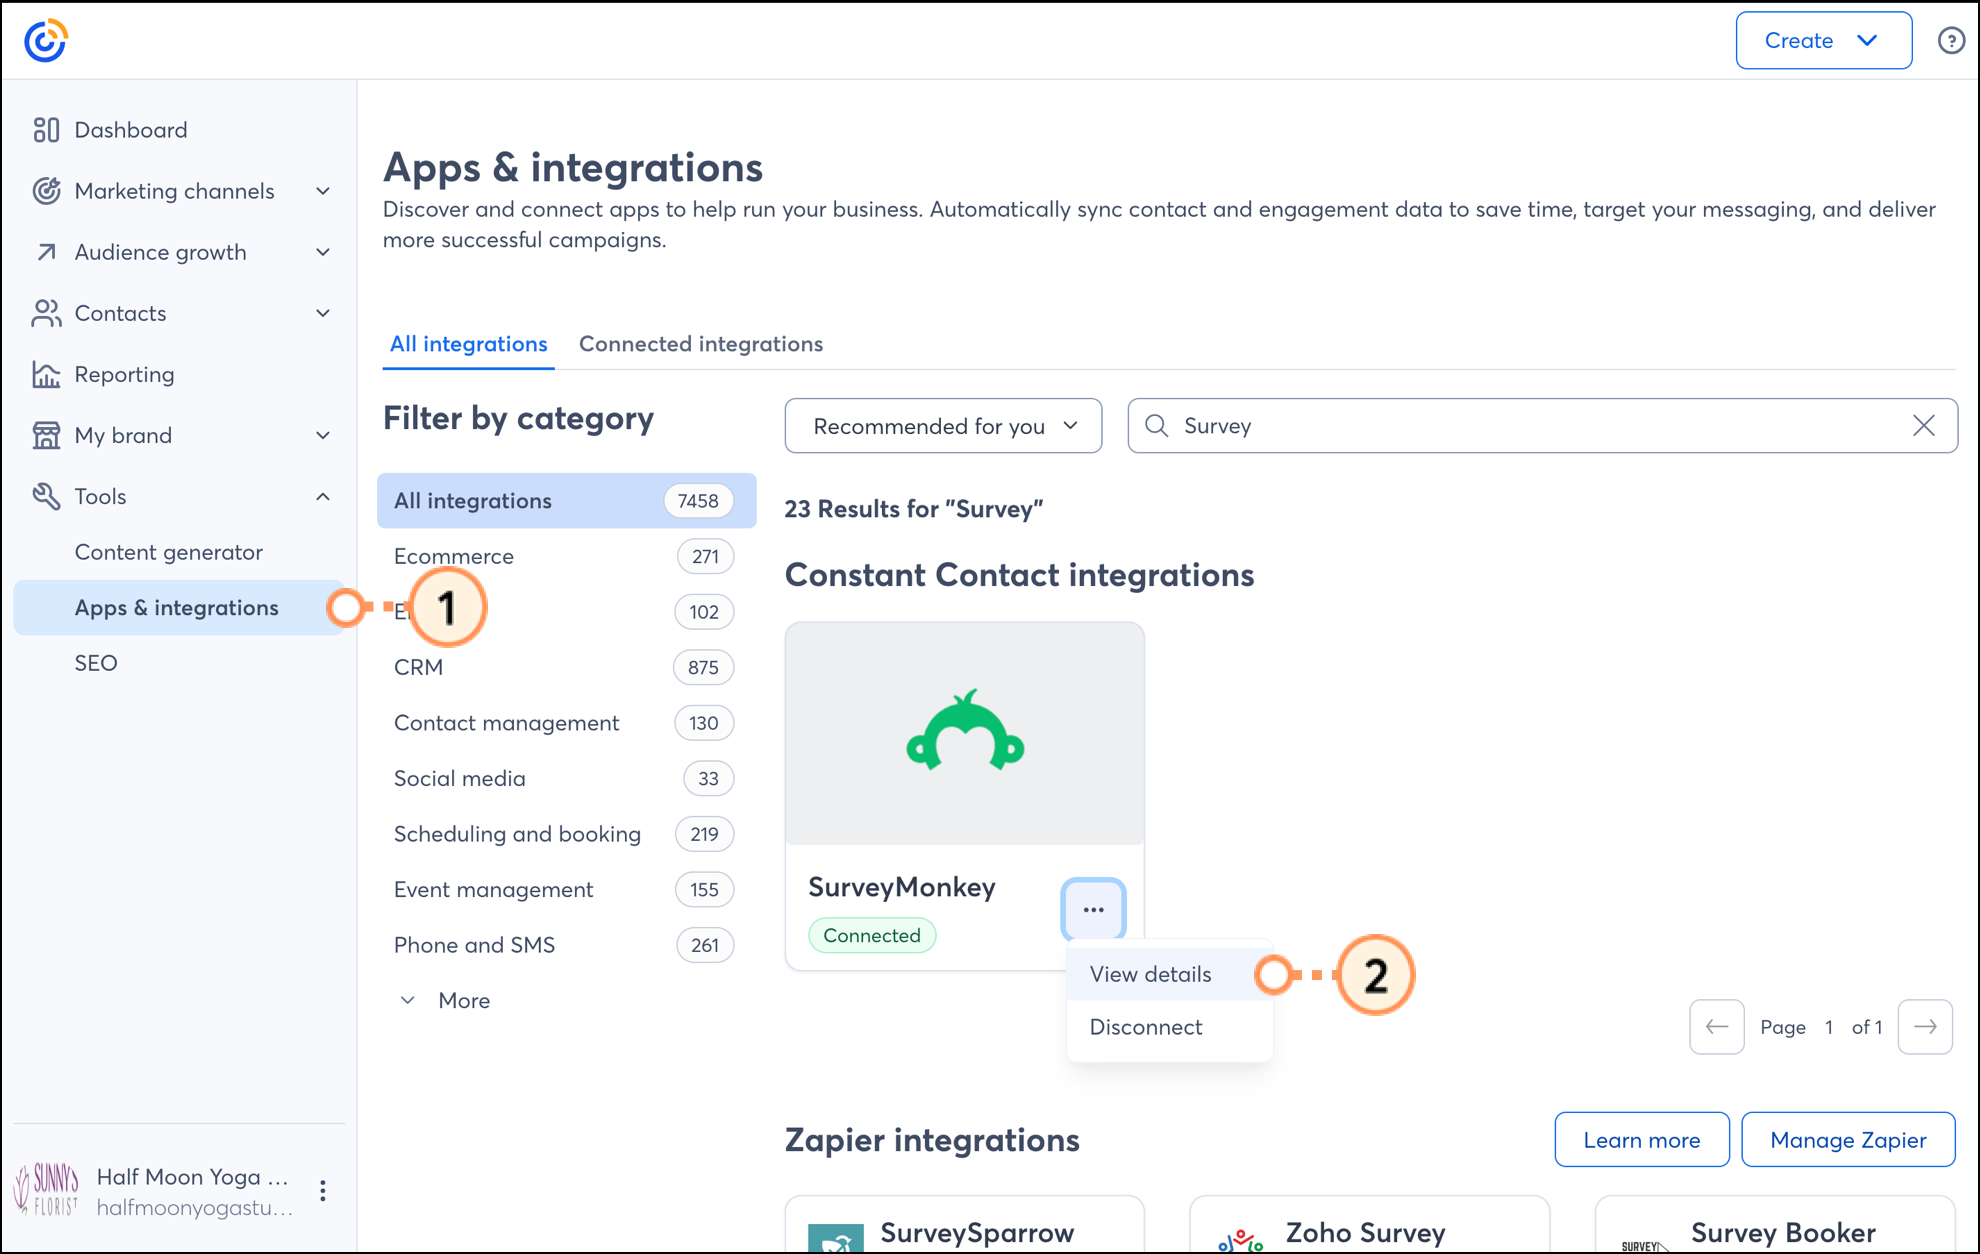1980x1254 pixels.
Task: Click the Reporting chart icon
Action: pyautogui.click(x=46, y=374)
